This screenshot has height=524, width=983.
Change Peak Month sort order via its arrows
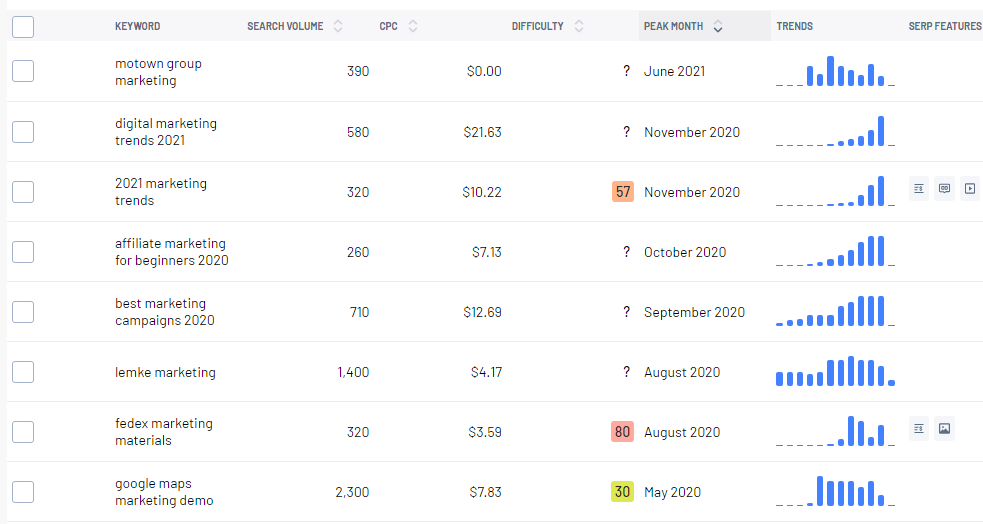point(718,26)
